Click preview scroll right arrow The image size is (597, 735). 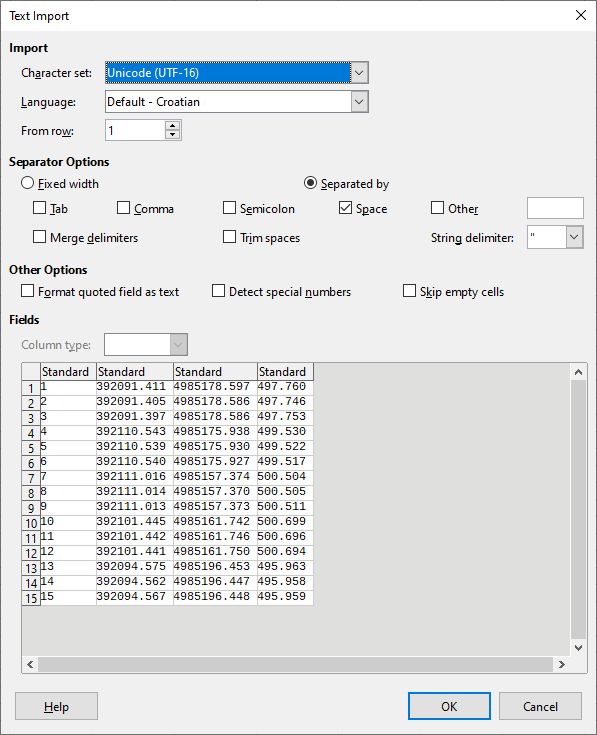coord(561,664)
